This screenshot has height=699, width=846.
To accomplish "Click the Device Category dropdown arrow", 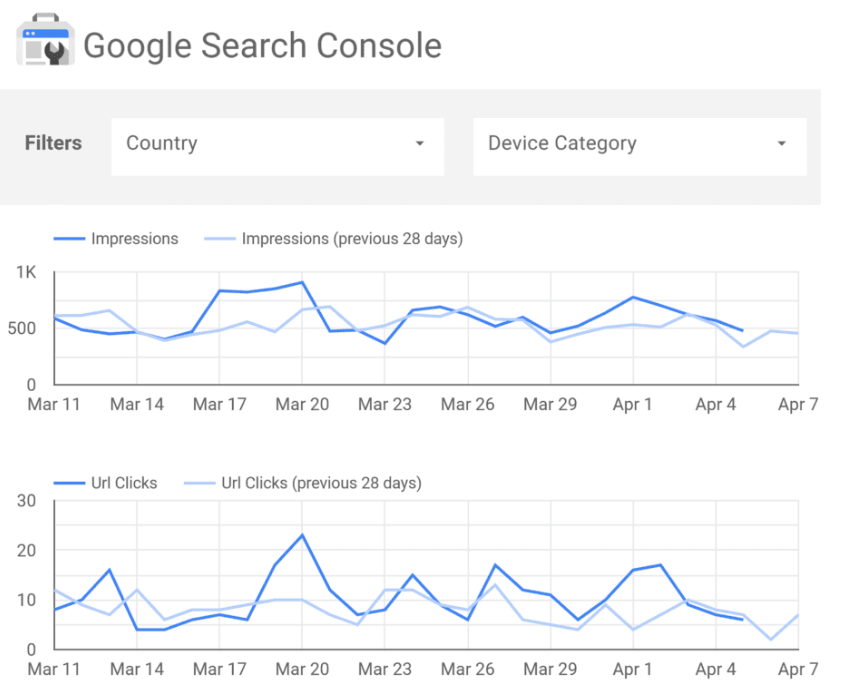I will point(781,145).
